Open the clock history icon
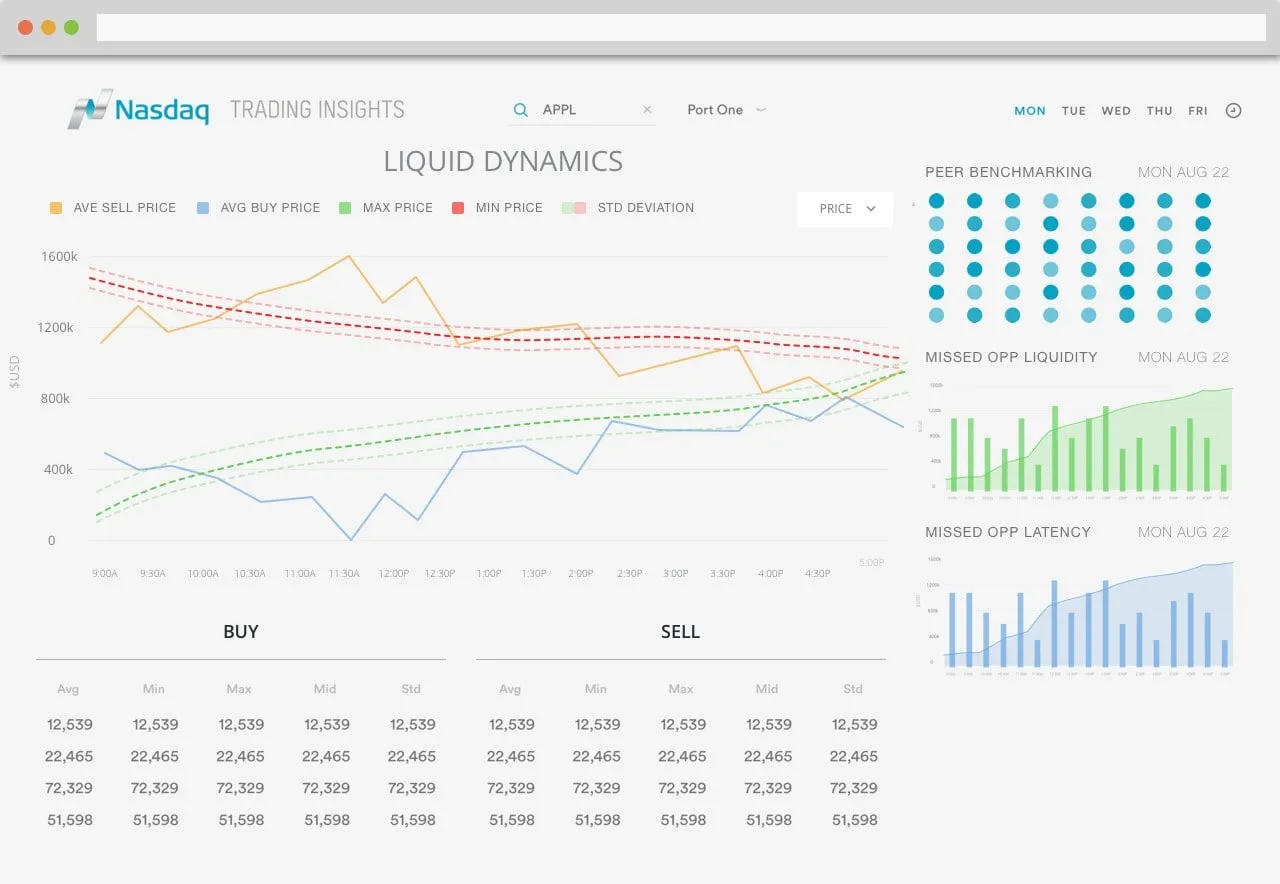This screenshot has width=1280, height=884. pos(1233,111)
